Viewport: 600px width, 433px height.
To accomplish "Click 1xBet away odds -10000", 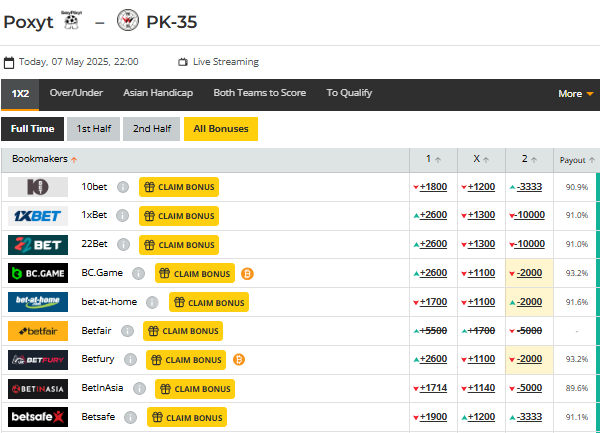I will click(x=529, y=215).
